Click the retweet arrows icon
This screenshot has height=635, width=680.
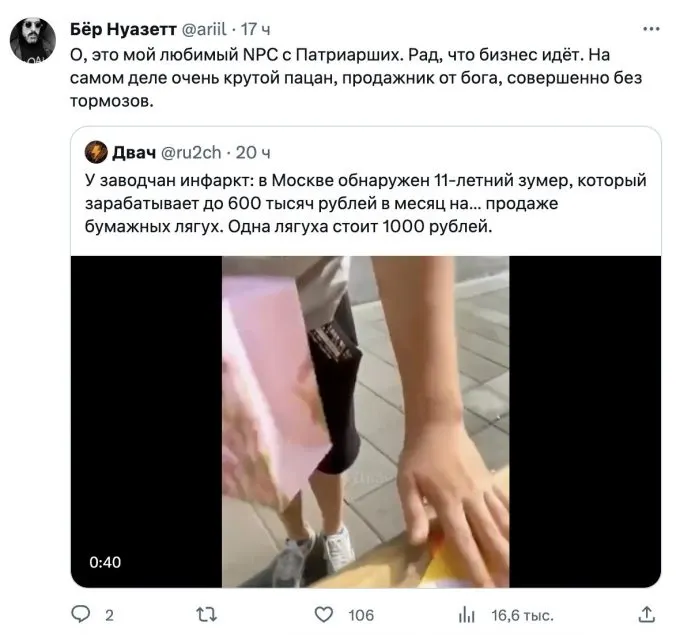[206, 615]
